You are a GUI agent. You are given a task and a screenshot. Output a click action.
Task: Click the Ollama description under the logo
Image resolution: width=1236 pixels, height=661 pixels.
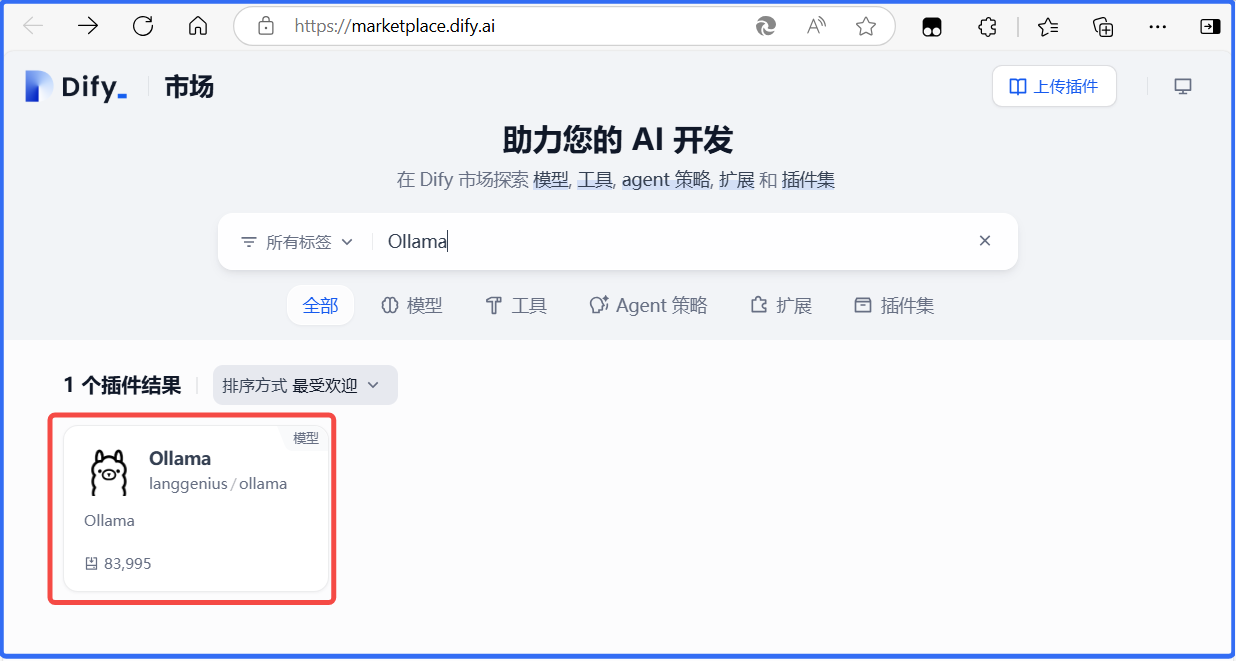[x=109, y=520]
